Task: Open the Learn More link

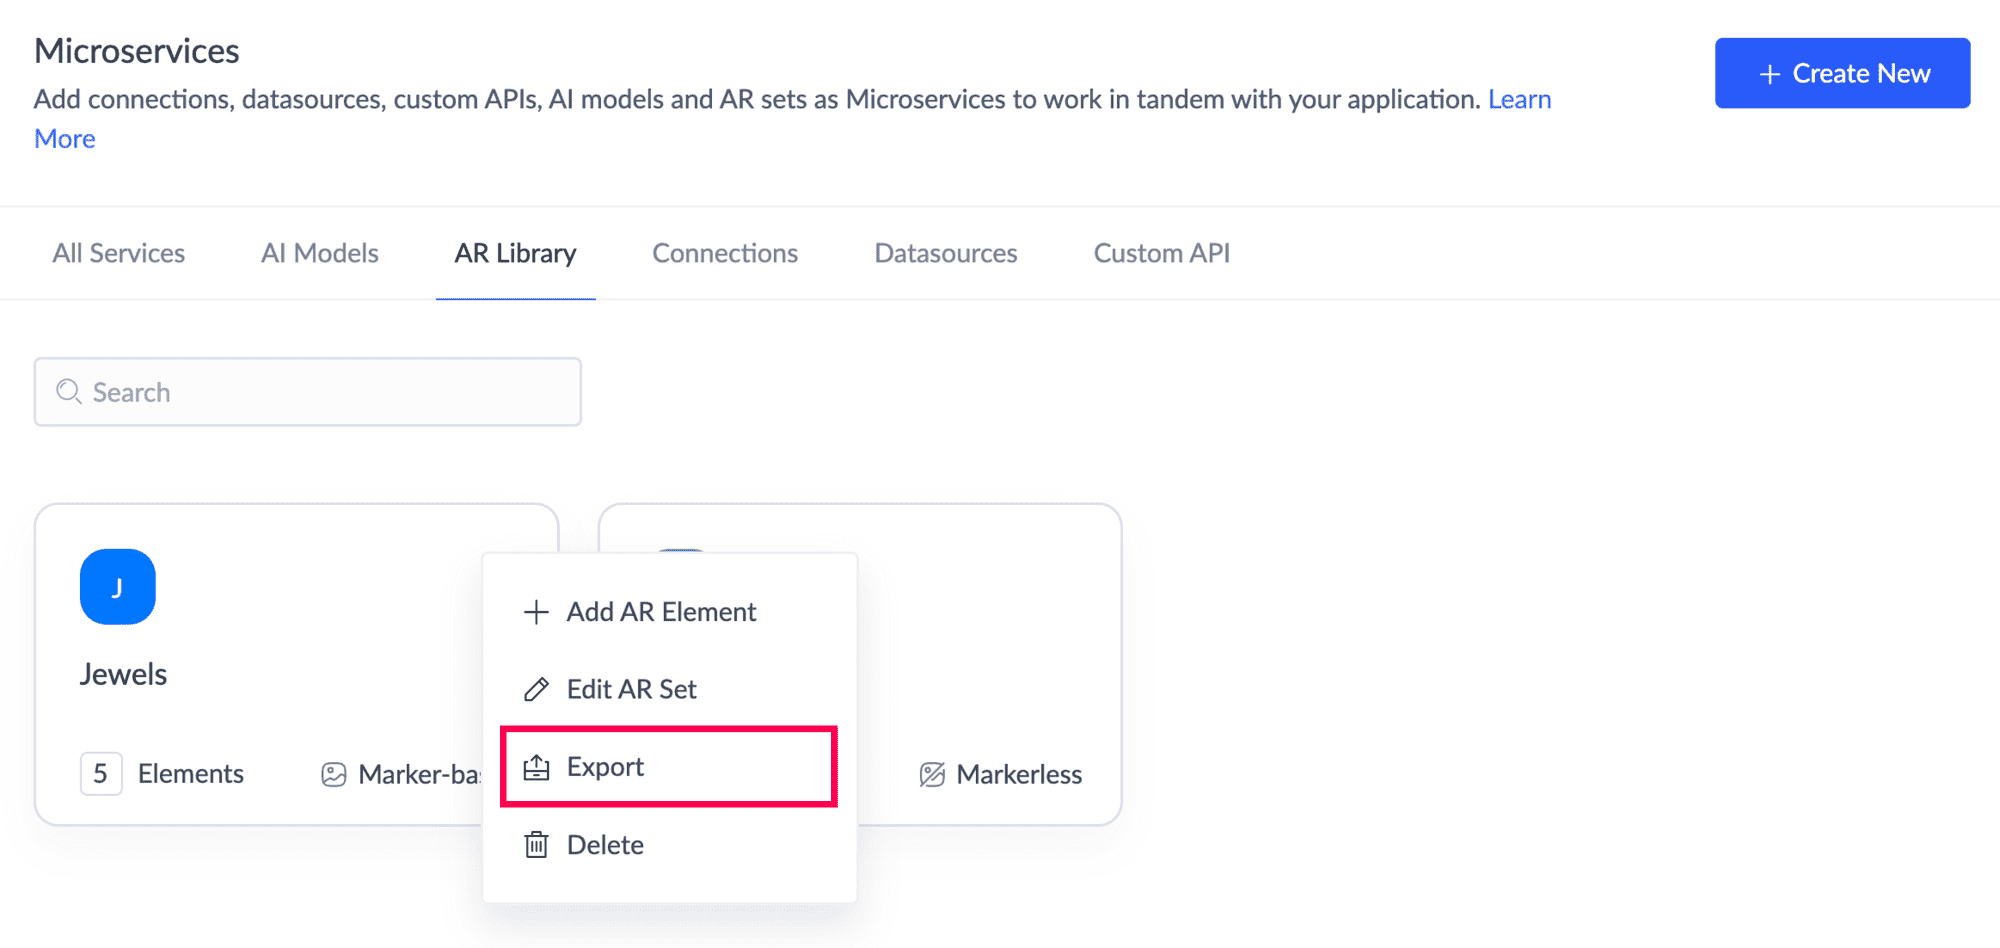Action: click(1519, 100)
